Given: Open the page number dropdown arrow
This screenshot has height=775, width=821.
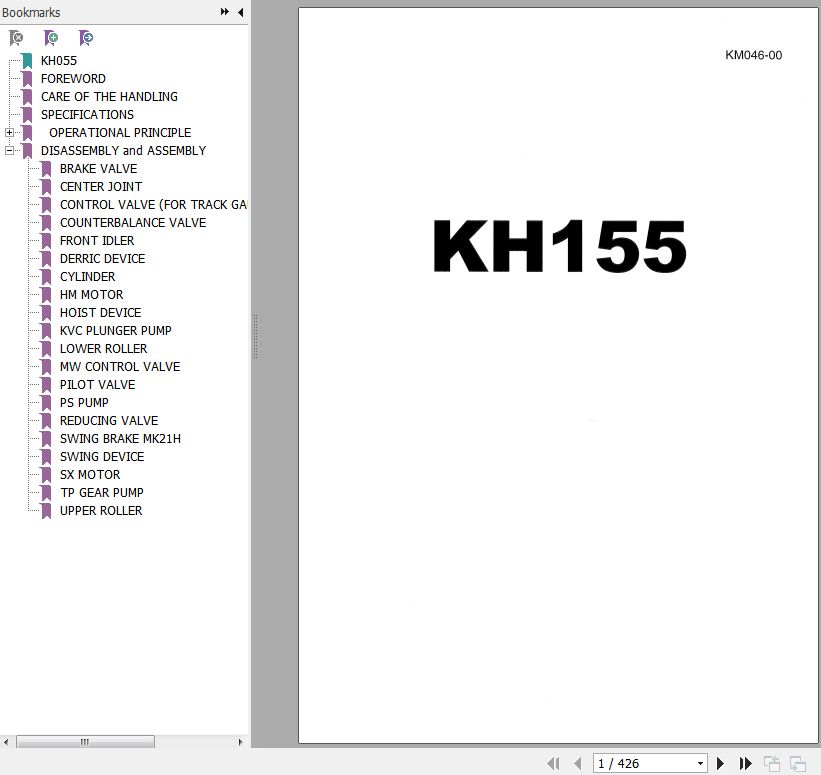Looking at the screenshot, I should click(700, 763).
